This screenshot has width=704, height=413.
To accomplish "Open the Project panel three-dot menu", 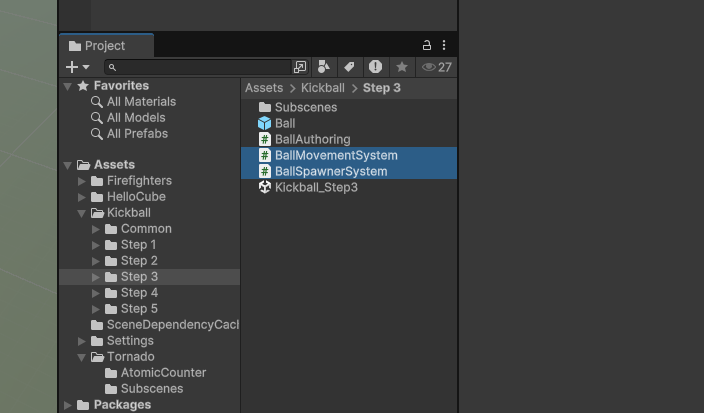I will (444, 45).
